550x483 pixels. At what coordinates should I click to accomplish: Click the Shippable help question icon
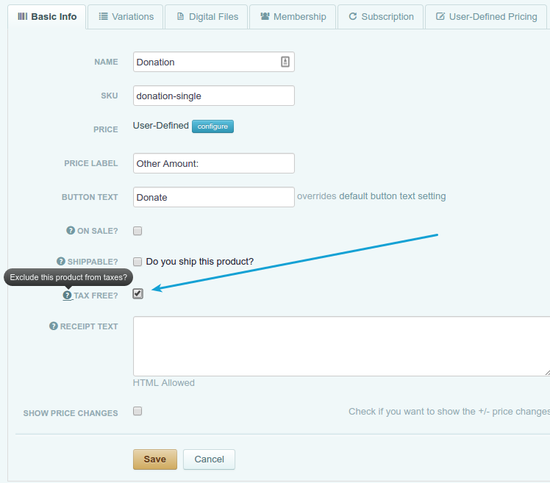coord(61,261)
